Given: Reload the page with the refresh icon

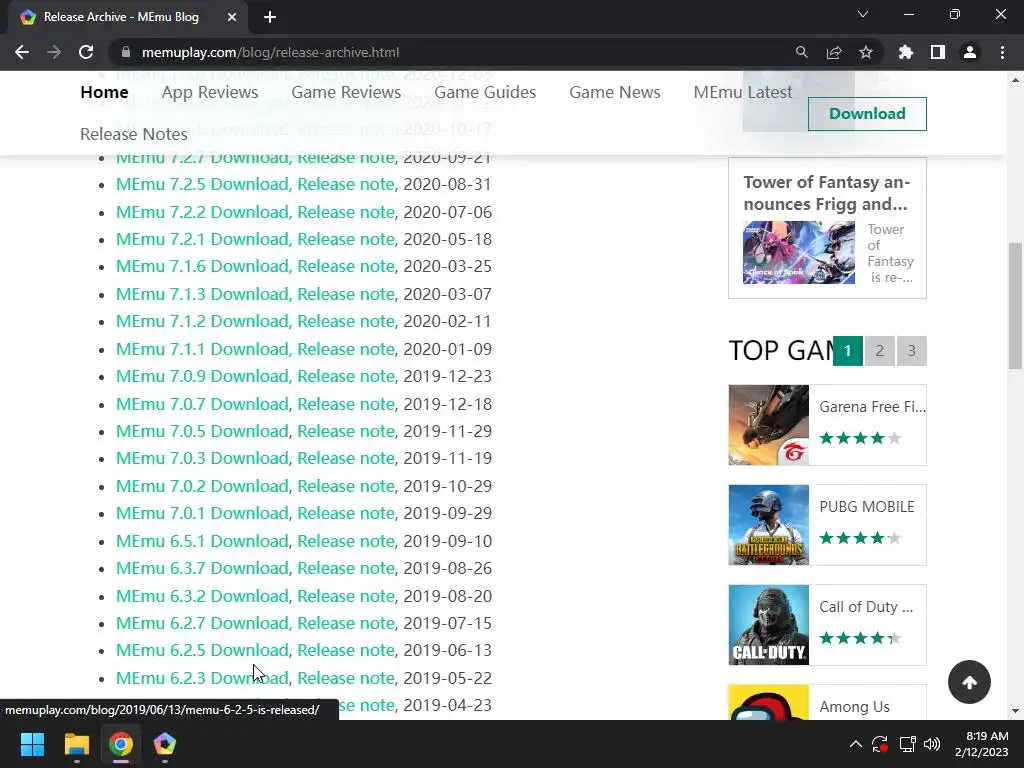Looking at the screenshot, I should 86,52.
